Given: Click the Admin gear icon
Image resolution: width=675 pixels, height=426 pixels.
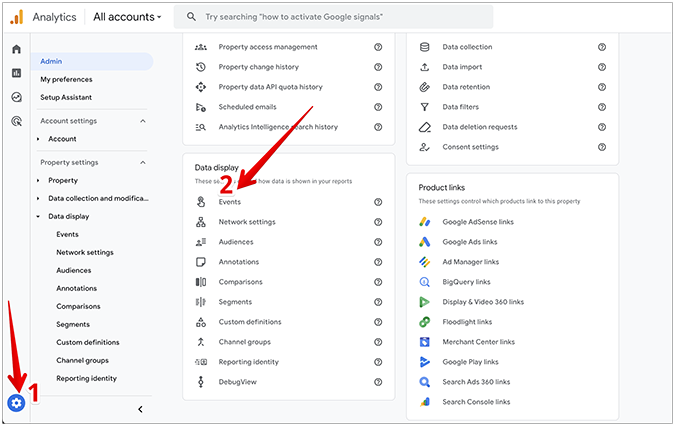Looking at the screenshot, I should pos(16,403).
